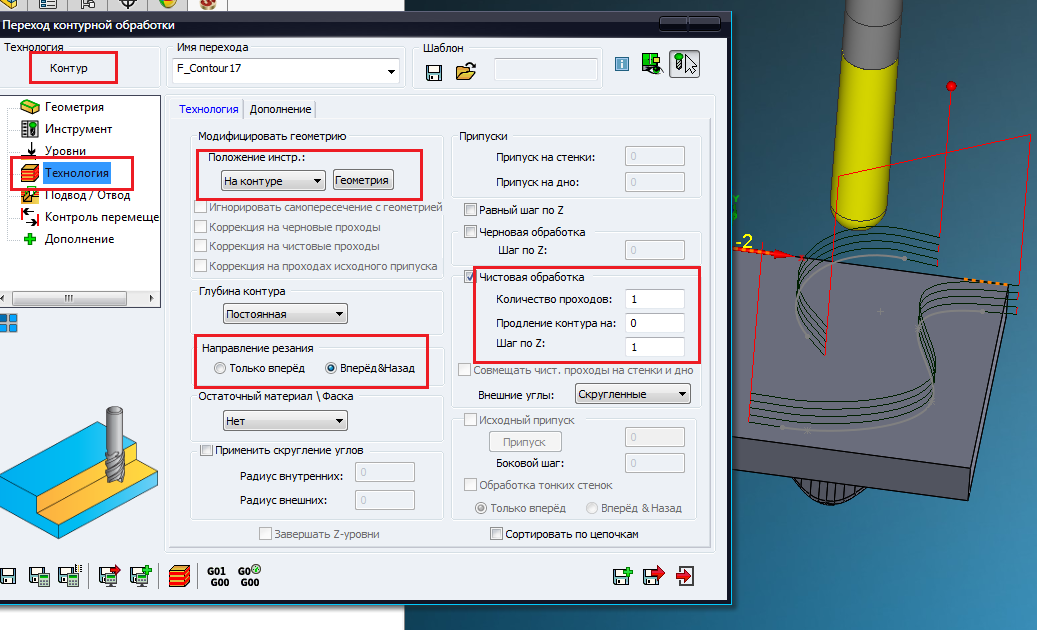This screenshot has height=630, width=1037.
Task: Click the monitor icon with red arrow
Action: point(109,576)
